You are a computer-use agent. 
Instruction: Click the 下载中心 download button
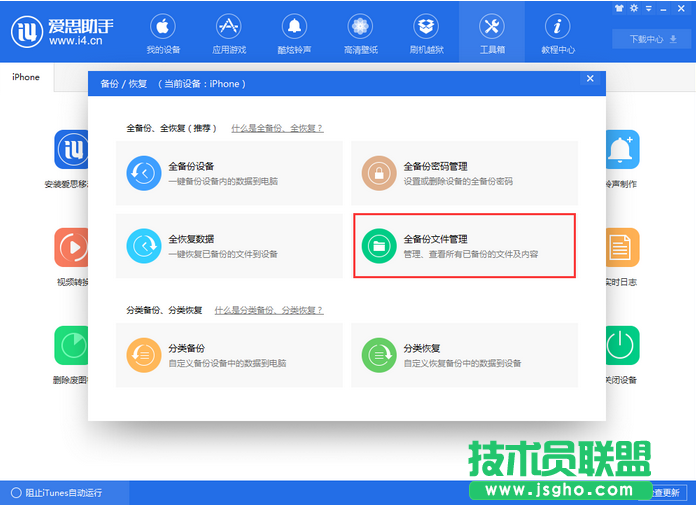pyautogui.click(x=652, y=39)
